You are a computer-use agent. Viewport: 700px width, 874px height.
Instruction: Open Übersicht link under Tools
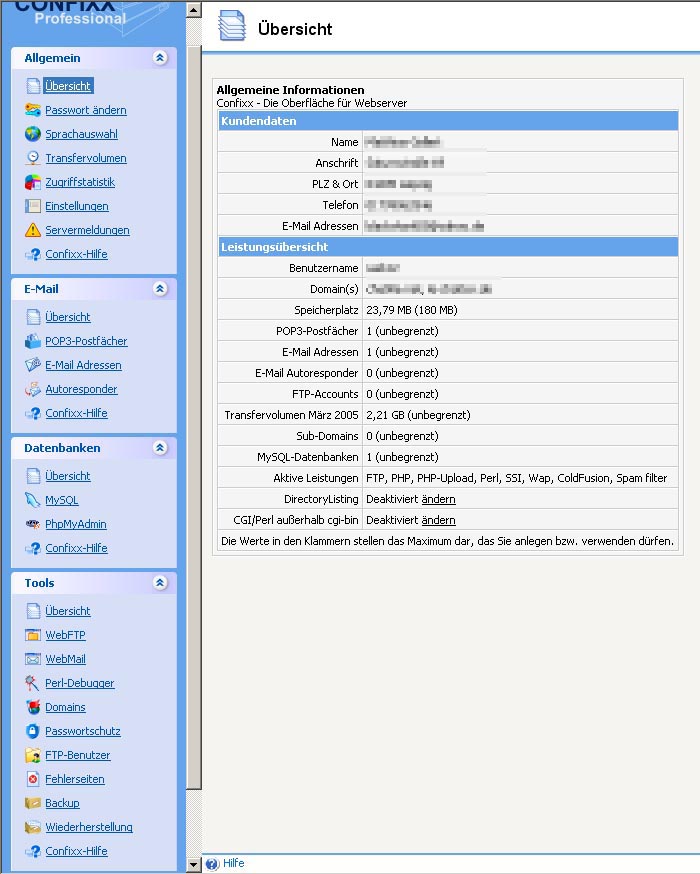[x=68, y=611]
